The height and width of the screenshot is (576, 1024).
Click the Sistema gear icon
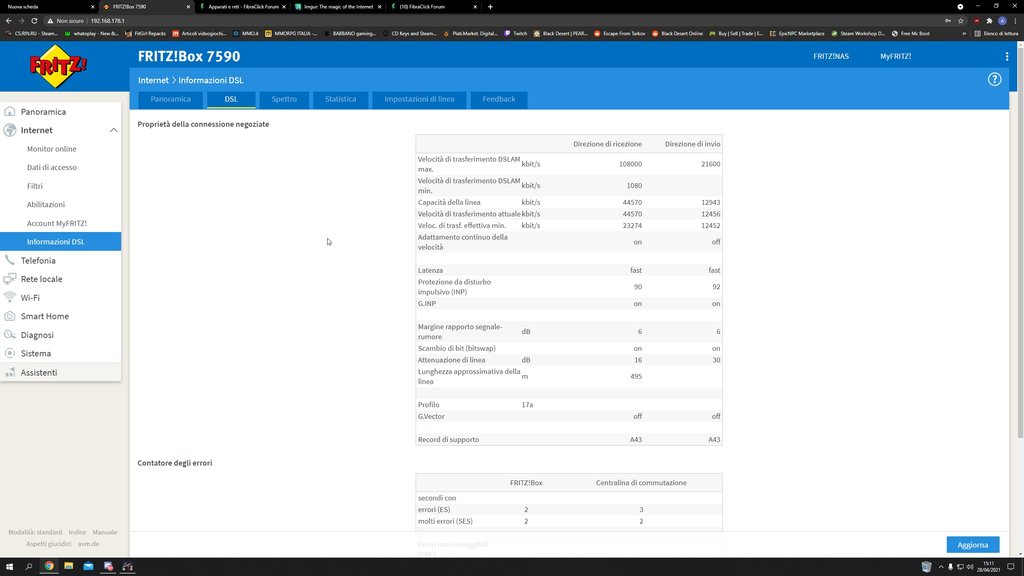(10, 353)
